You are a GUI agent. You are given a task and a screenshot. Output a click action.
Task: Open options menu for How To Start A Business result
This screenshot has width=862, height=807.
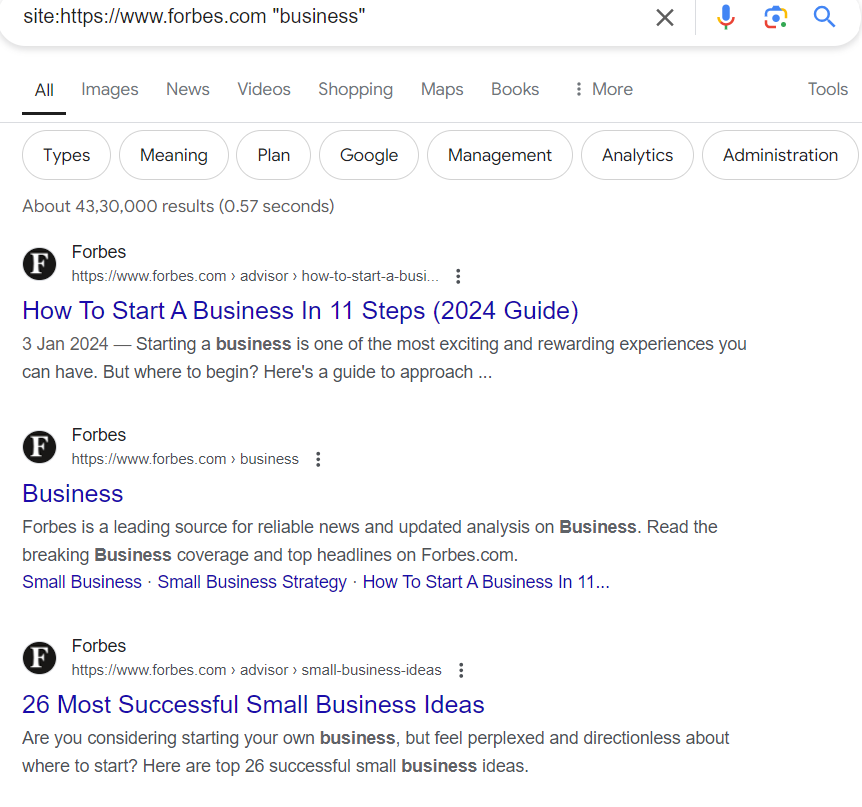pos(458,276)
